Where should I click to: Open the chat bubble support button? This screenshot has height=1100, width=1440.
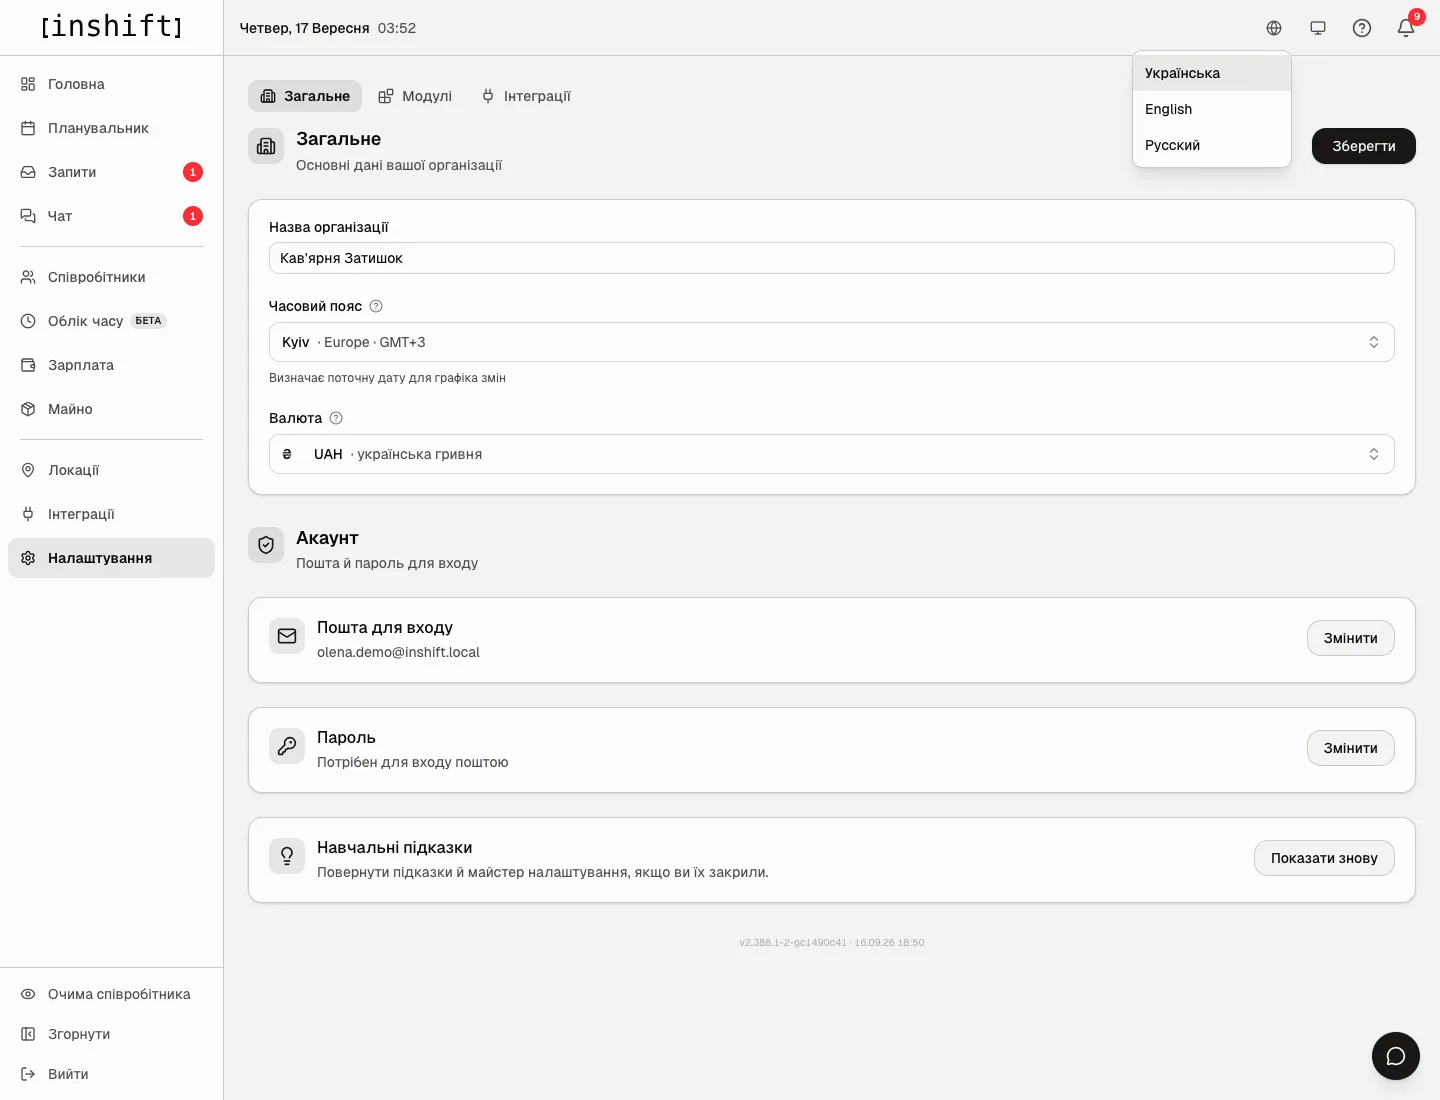tap(1396, 1056)
